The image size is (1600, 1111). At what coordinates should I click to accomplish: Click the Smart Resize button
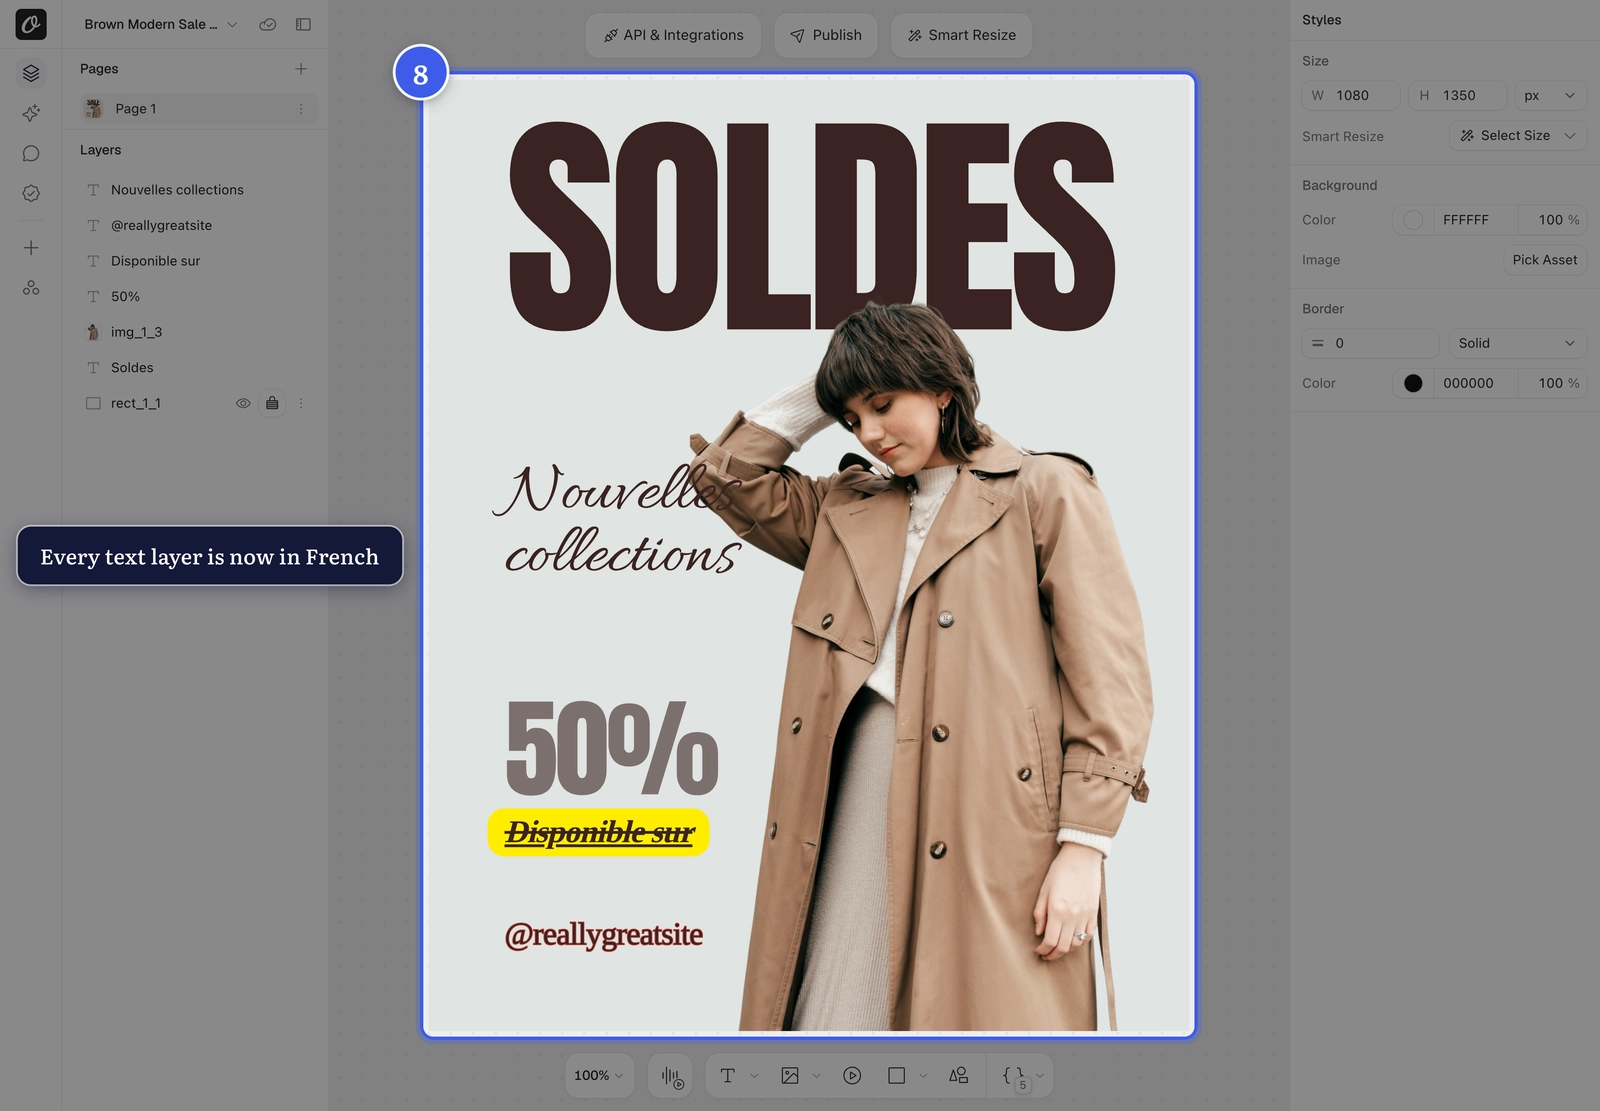pyautogui.click(x=962, y=35)
